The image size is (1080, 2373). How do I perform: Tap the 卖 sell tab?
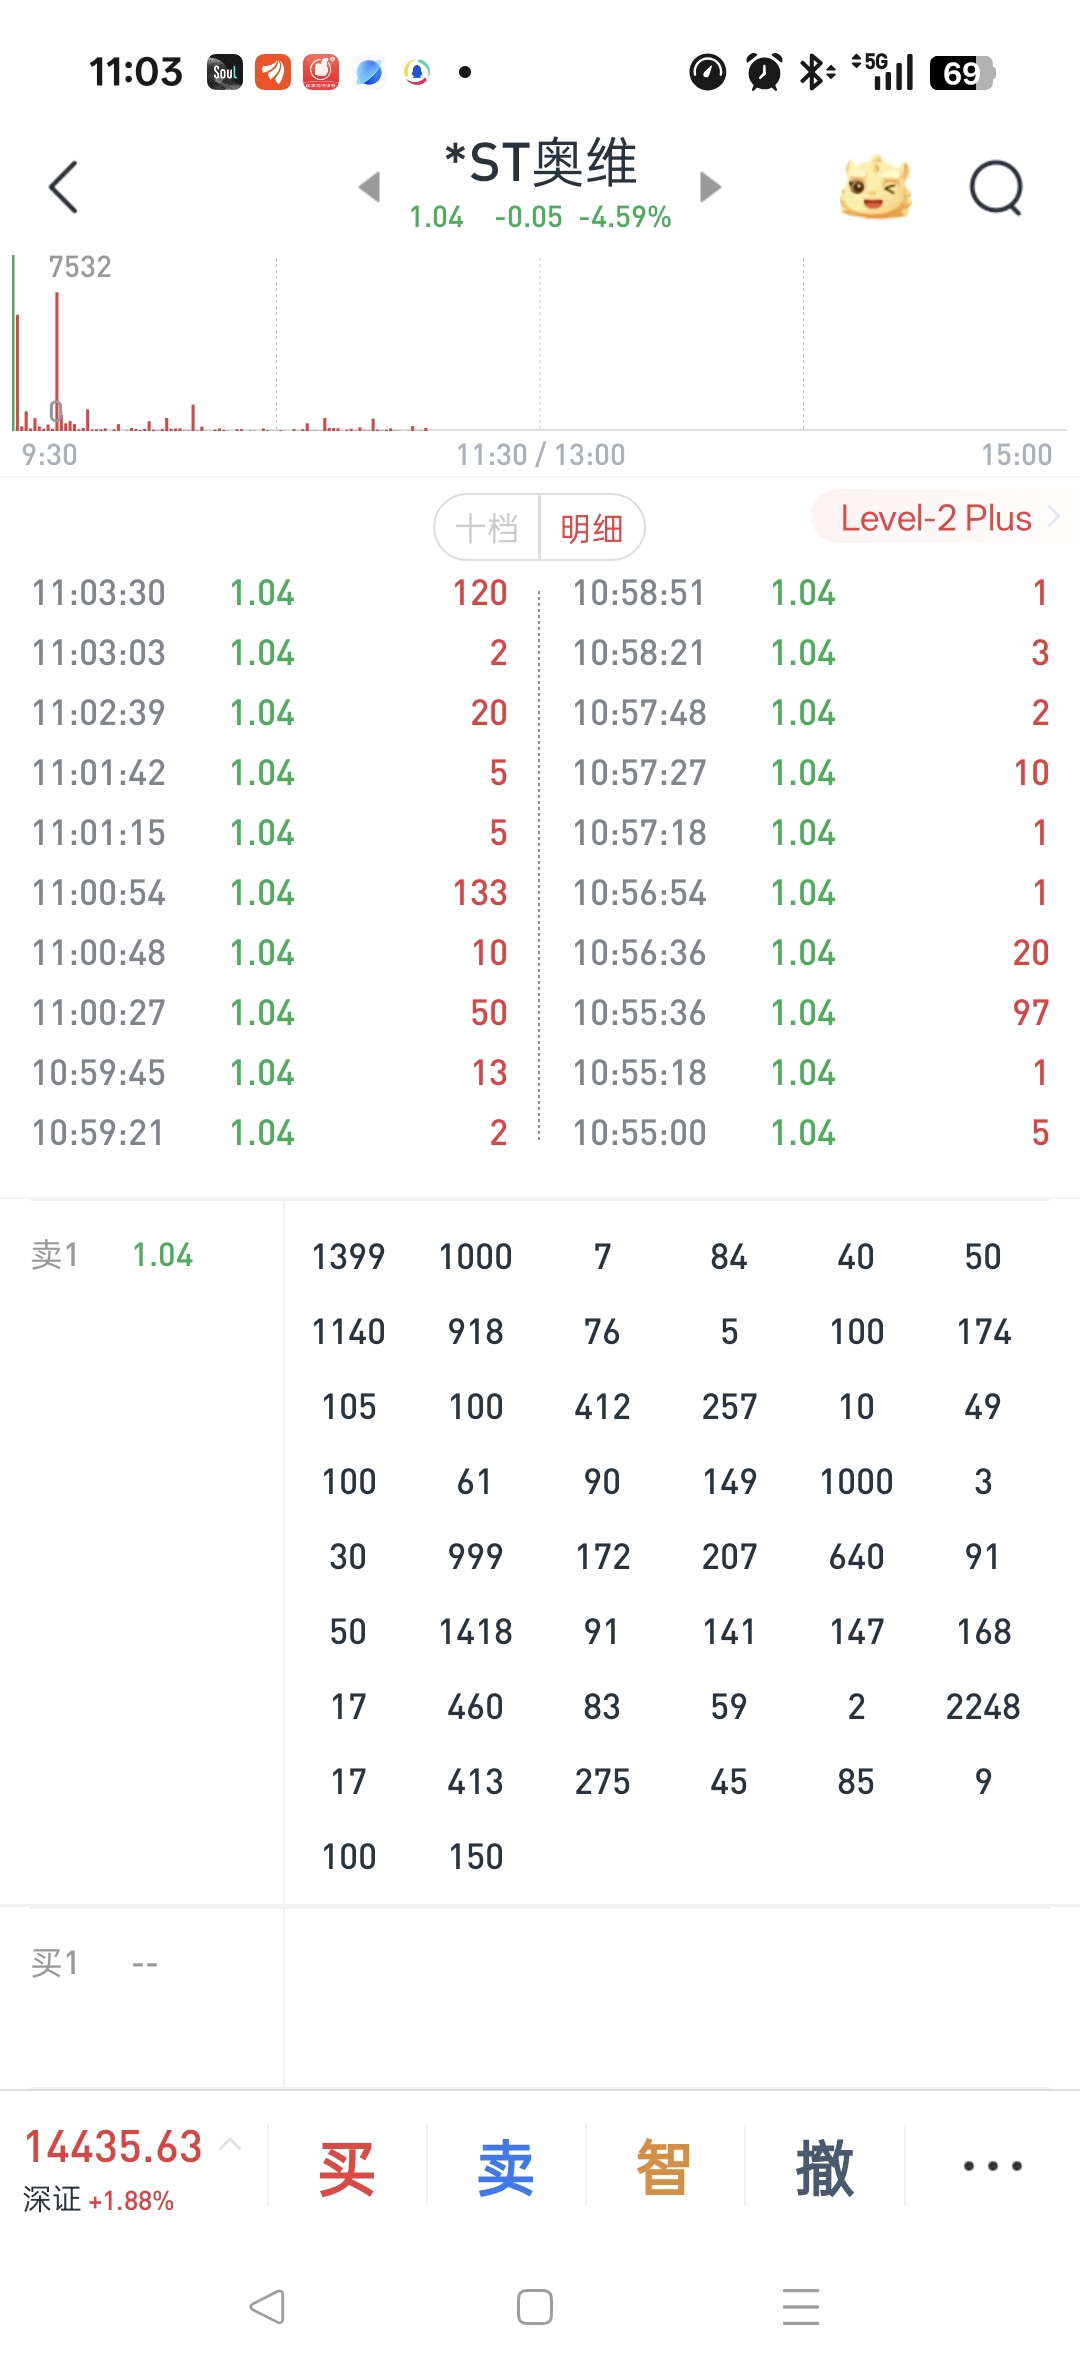pyautogui.click(x=506, y=2168)
